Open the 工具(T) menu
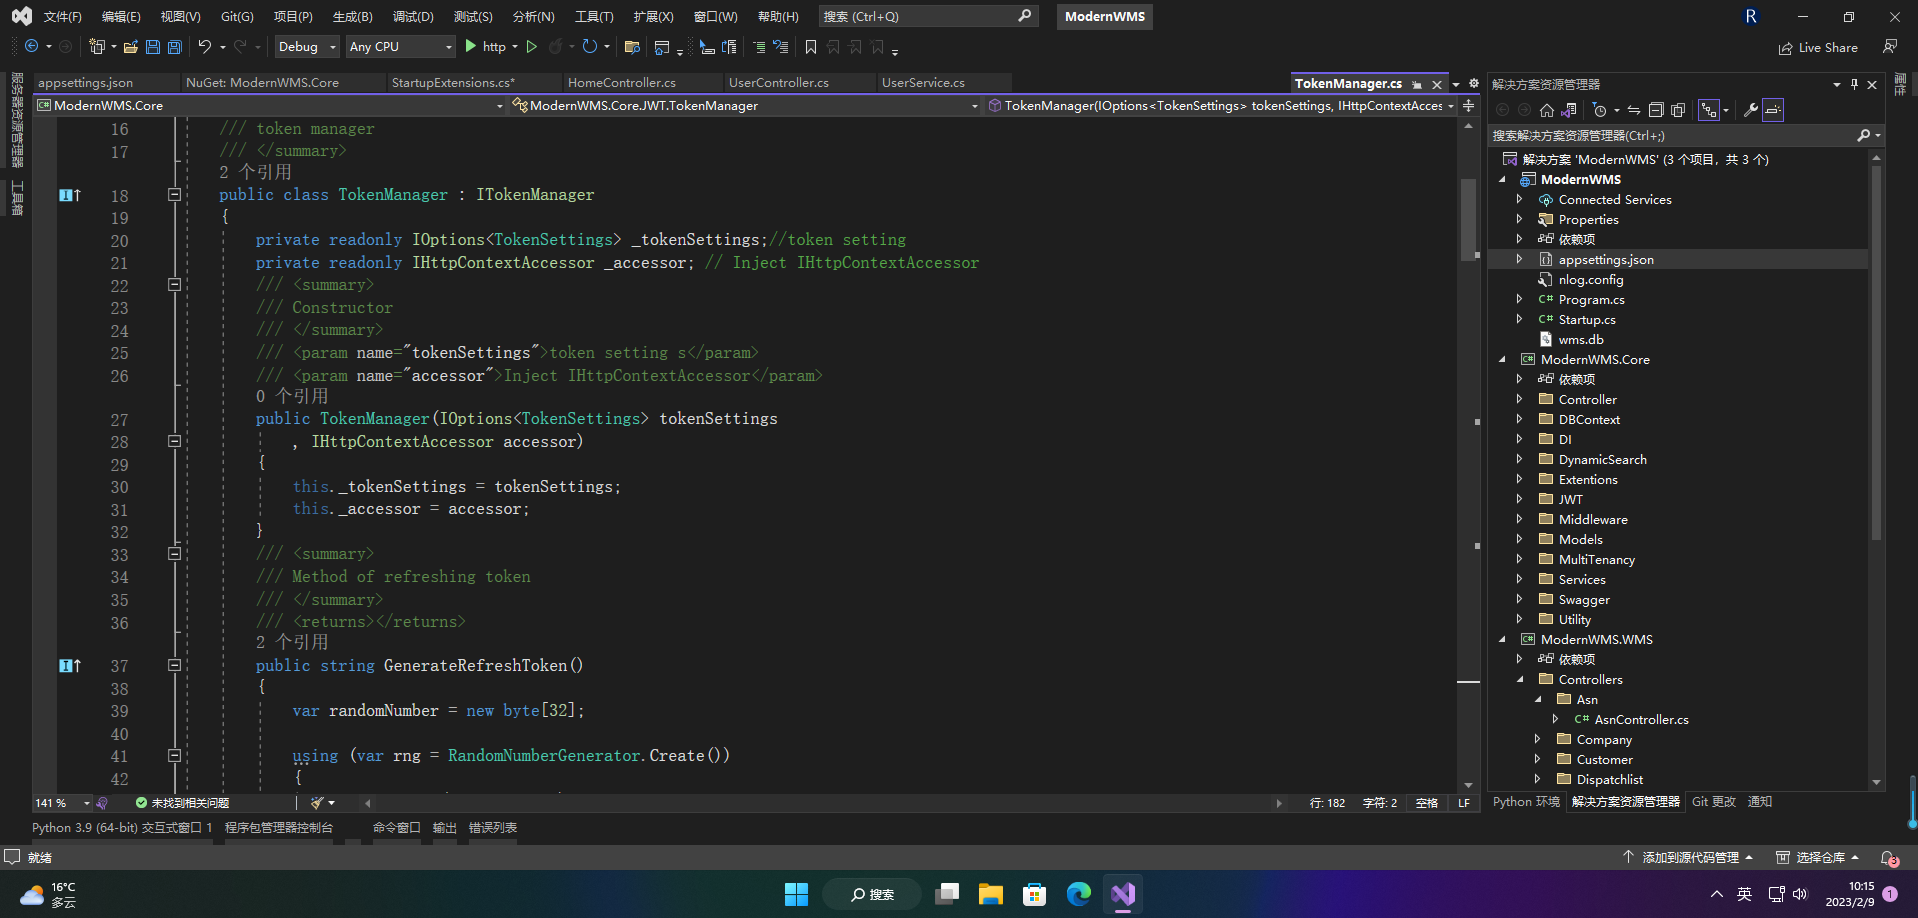Image resolution: width=1918 pixels, height=918 pixels. (594, 17)
